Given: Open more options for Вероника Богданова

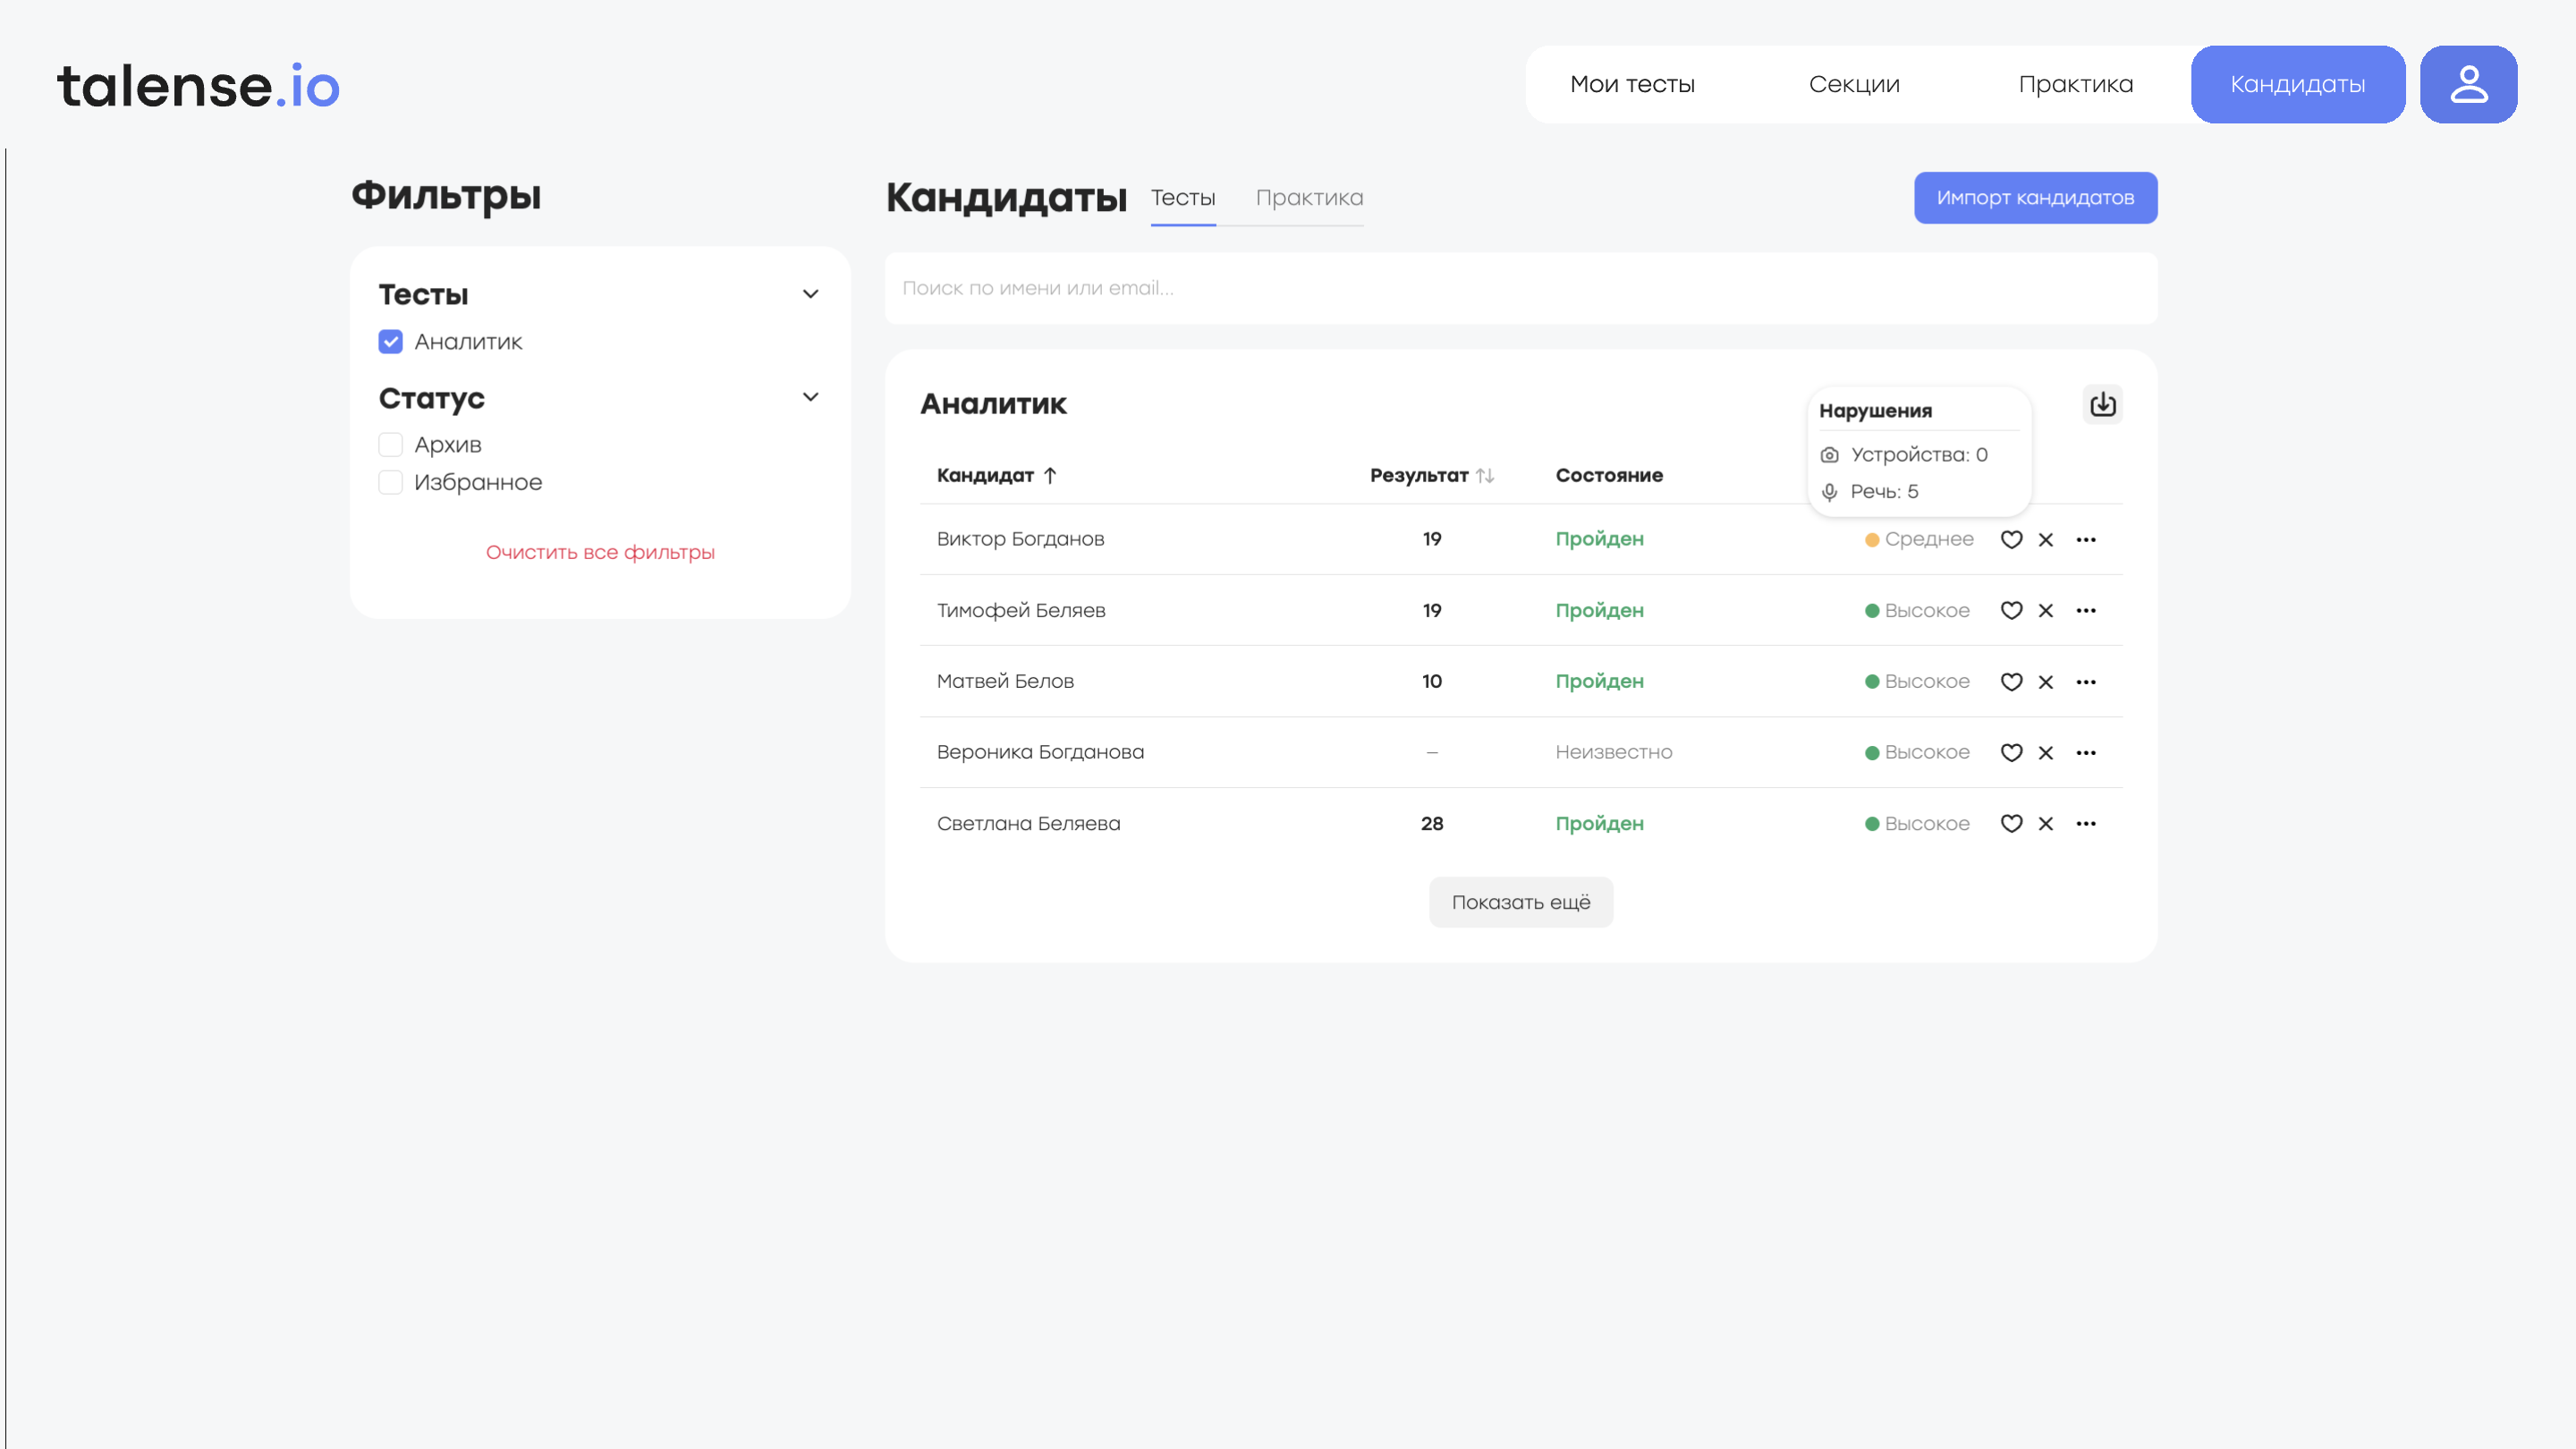Looking at the screenshot, I should pyautogui.click(x=2085, y=752).
